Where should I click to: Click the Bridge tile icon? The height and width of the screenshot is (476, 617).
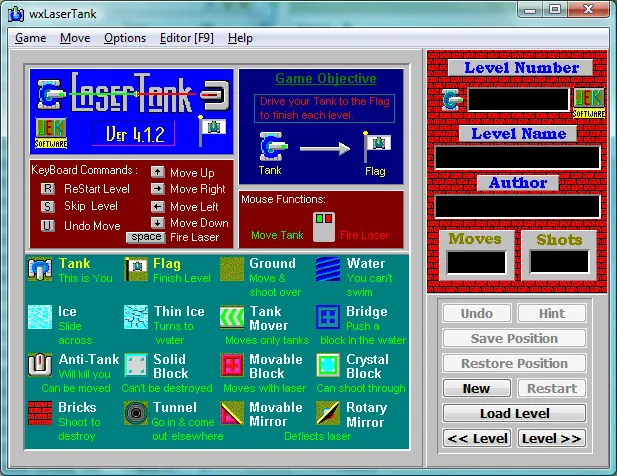click(x=328, y=317)
